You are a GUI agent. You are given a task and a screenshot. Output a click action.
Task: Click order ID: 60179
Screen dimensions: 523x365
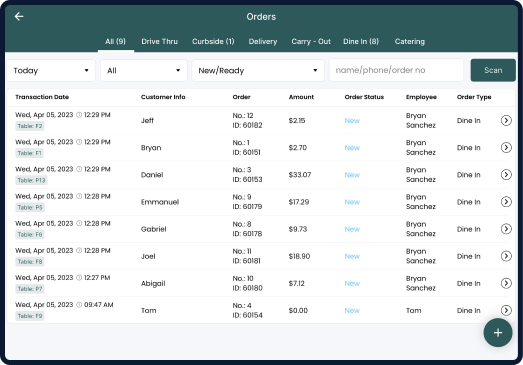247,207
